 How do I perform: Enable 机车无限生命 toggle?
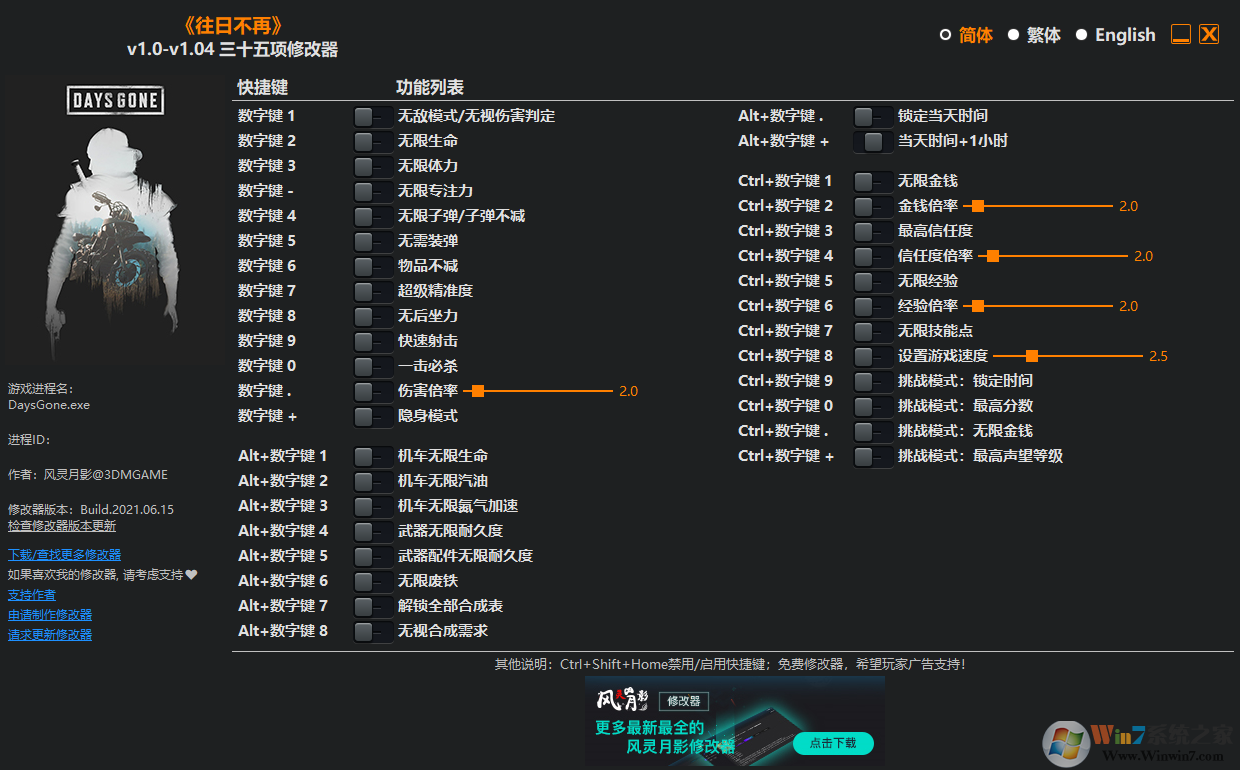point(373,456)
